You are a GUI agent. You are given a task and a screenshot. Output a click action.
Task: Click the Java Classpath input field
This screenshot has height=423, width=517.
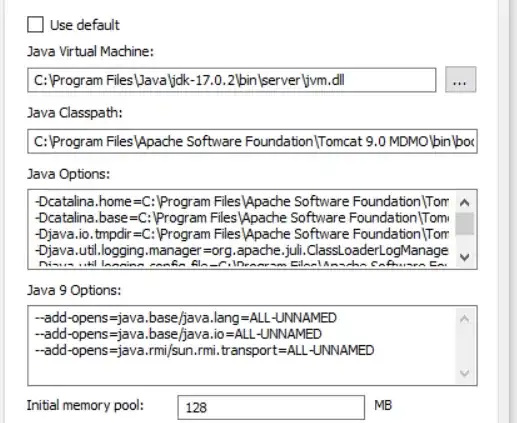point(252,141)
